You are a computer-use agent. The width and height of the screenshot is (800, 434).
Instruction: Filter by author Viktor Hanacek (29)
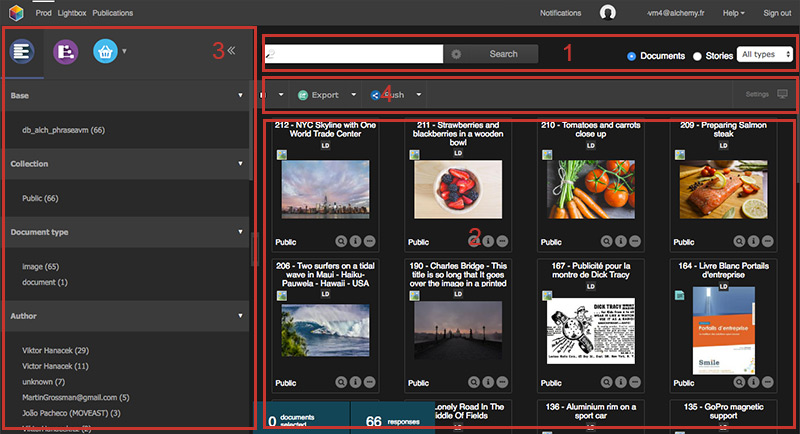coord(55,350)
